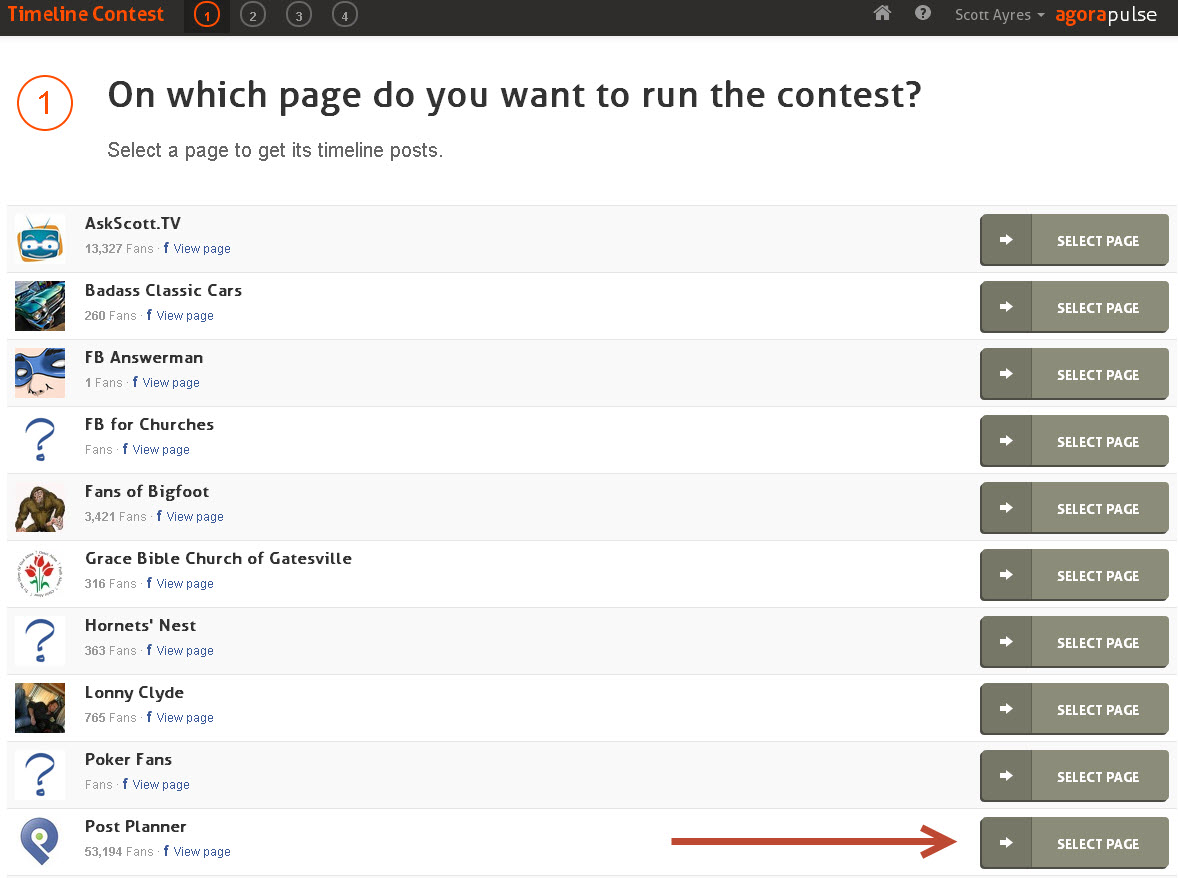
Task: Click the Facebook icon next to Poker Fans
Action: (x=126, y=784)
